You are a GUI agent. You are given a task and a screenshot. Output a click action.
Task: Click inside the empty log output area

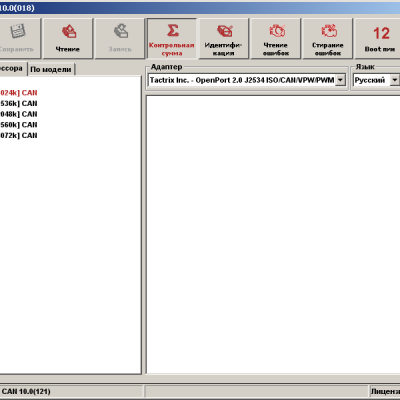click(x=273, y=235)
